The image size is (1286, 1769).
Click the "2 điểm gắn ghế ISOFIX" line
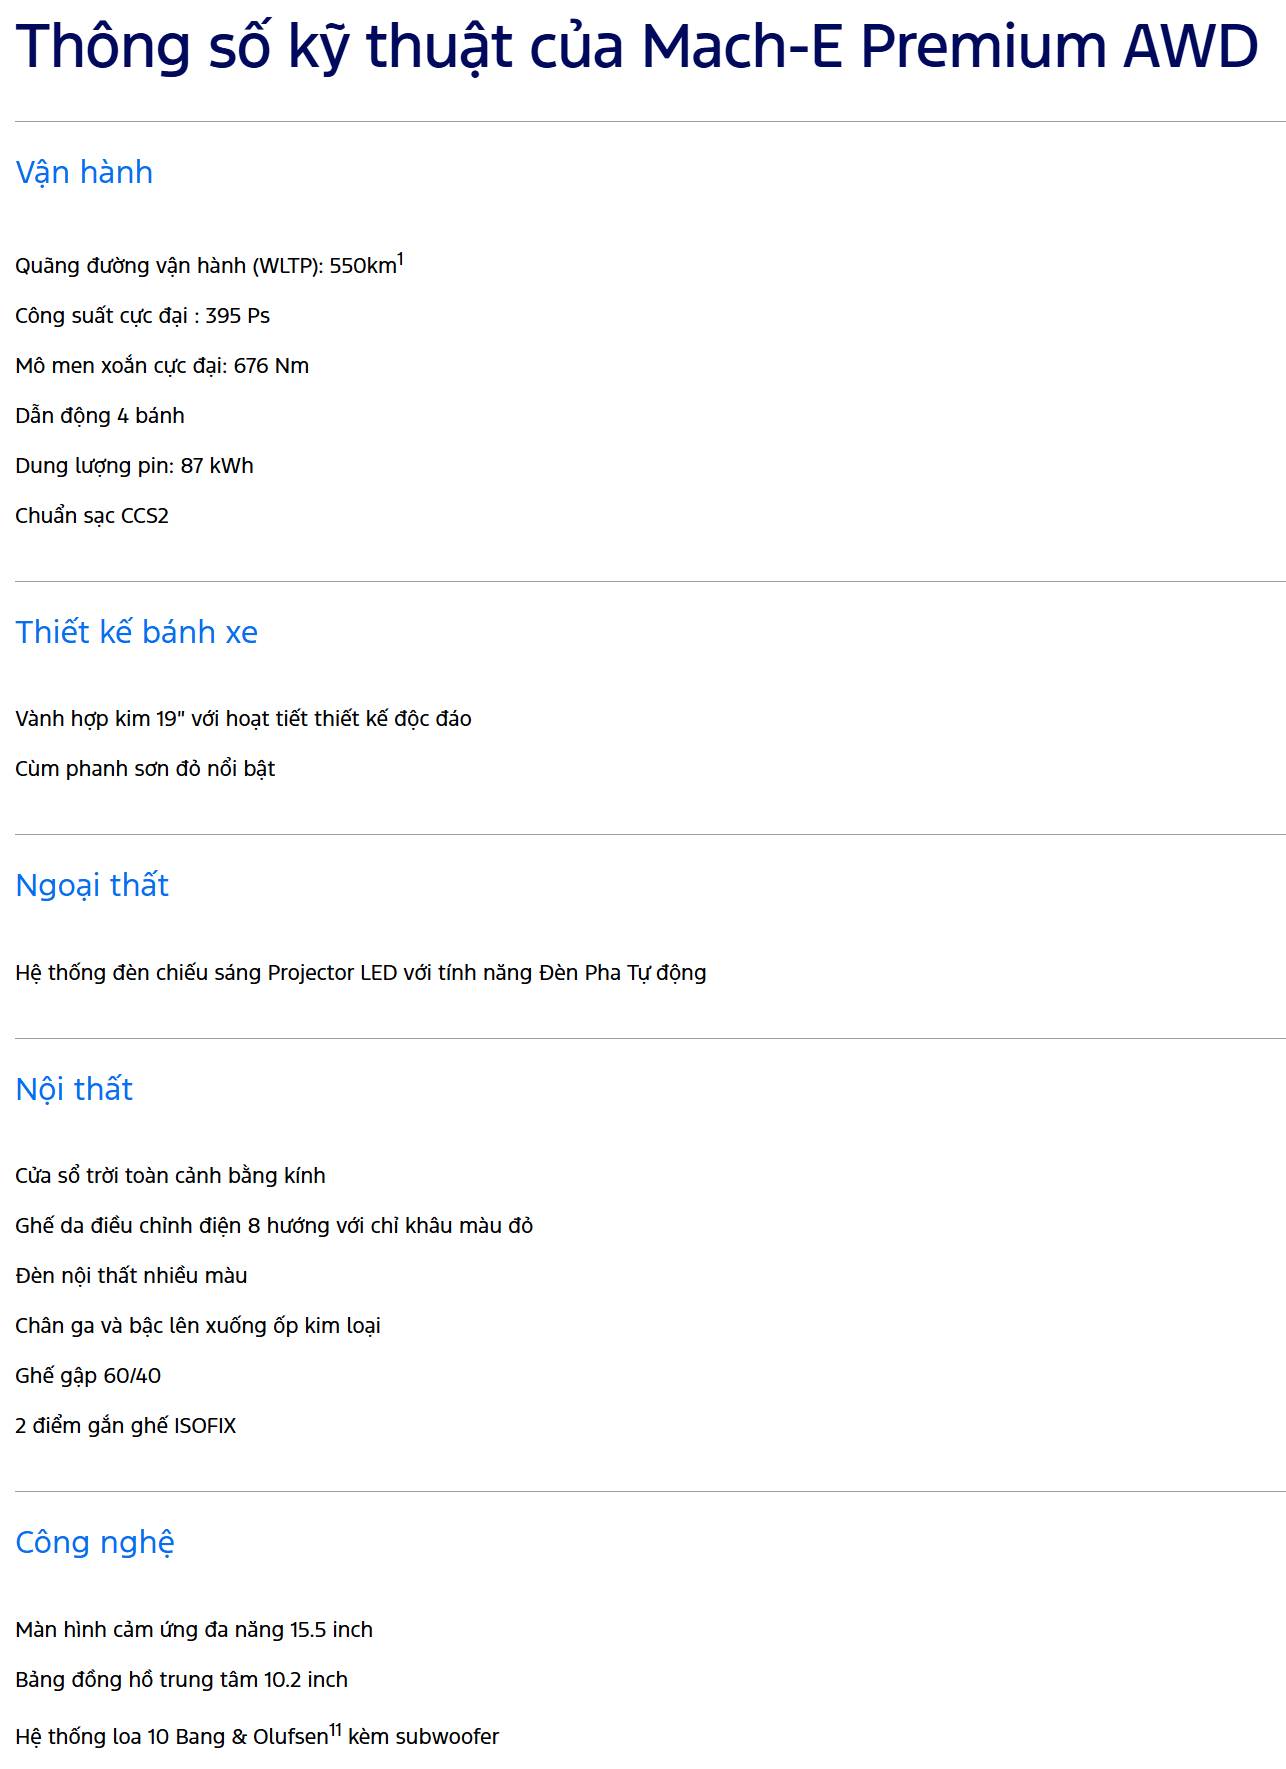click(125, 1426)
